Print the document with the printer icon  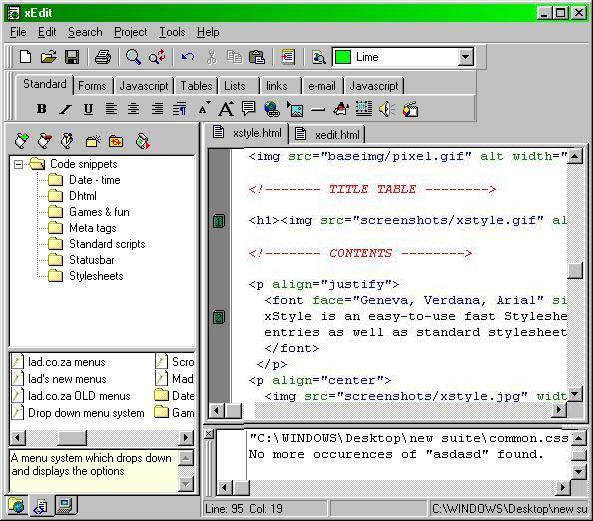[102, 57]
